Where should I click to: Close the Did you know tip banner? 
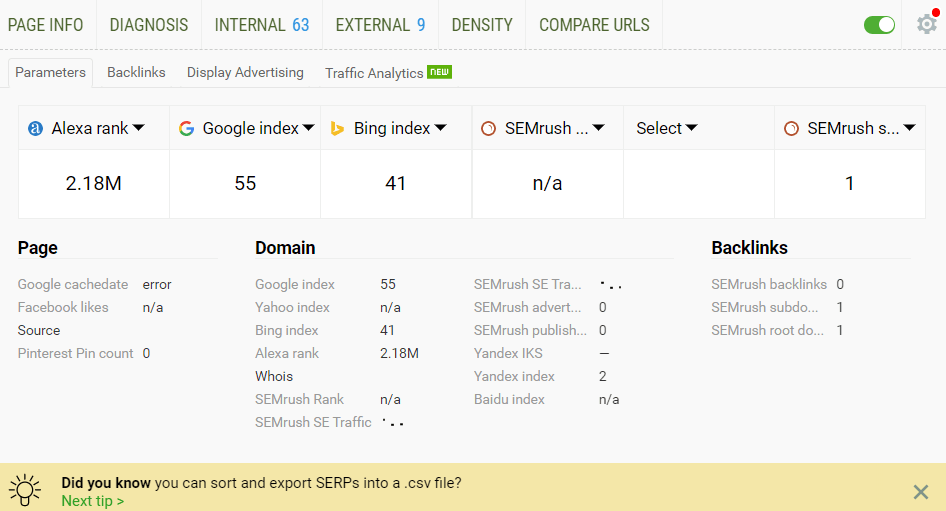[921, 492]
